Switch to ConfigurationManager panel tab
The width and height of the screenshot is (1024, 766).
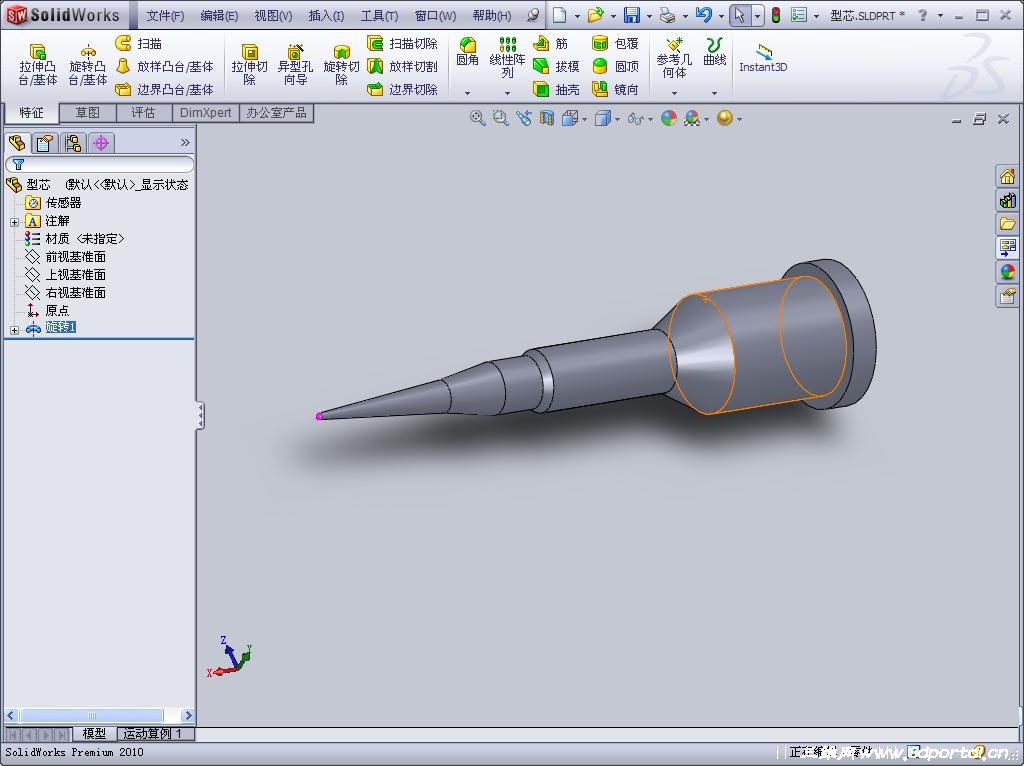pyautogui.click(x=72, y=142)
